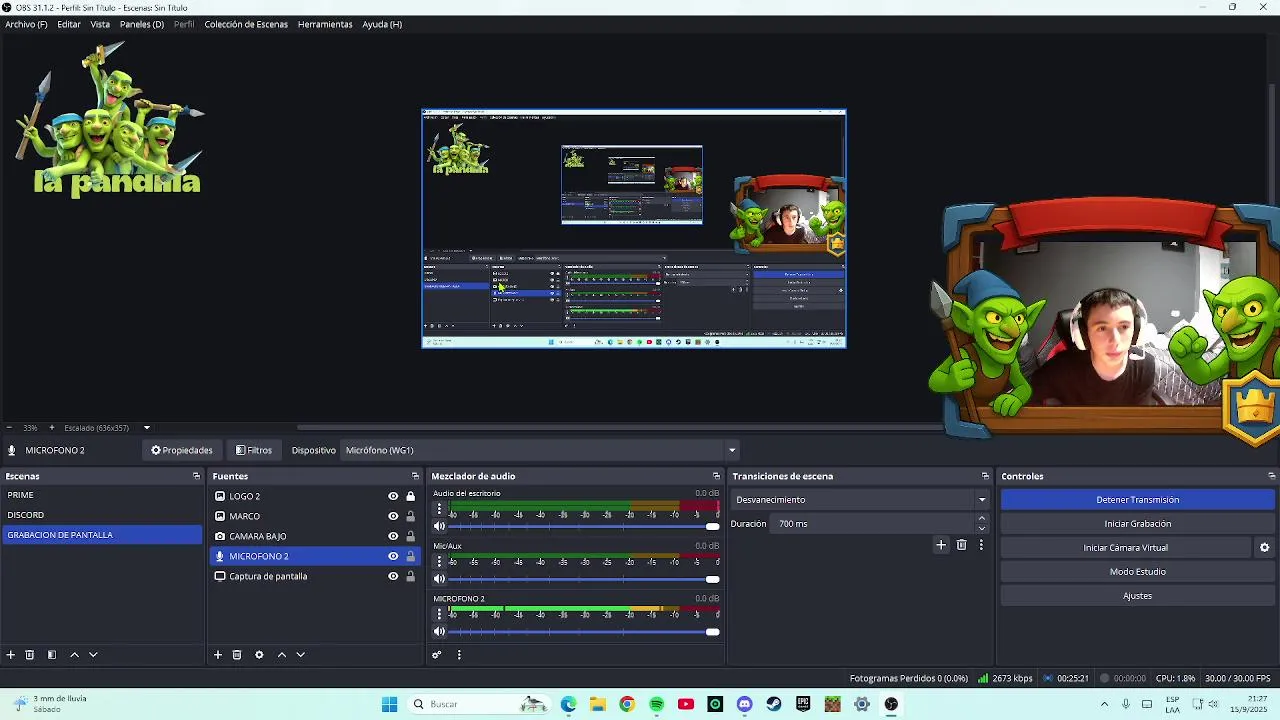Open the Vista menu

100,24
